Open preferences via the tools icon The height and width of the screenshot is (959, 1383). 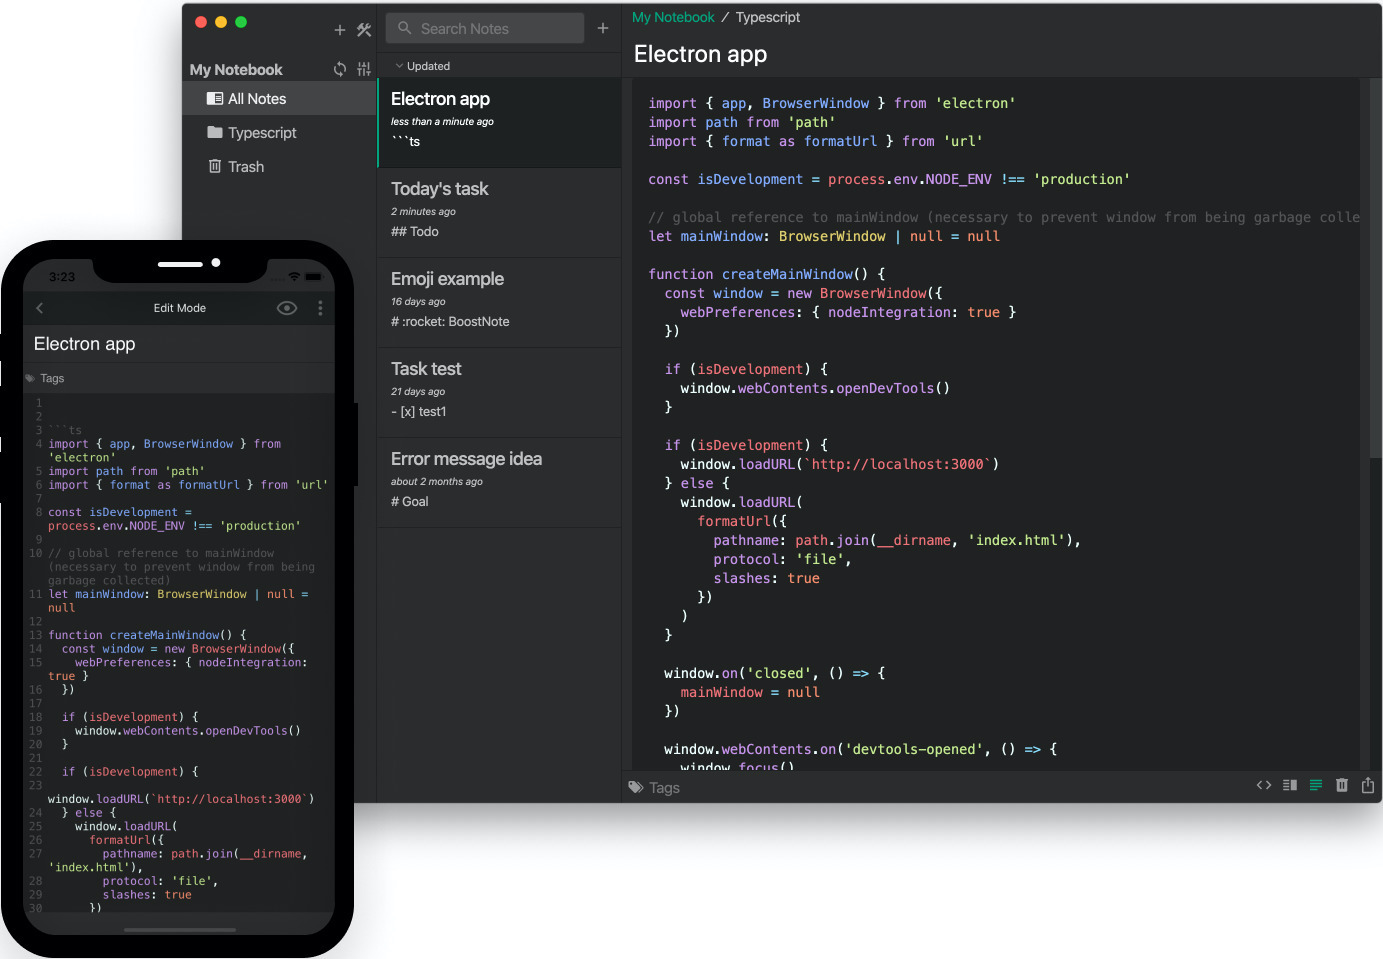point(364,30)
